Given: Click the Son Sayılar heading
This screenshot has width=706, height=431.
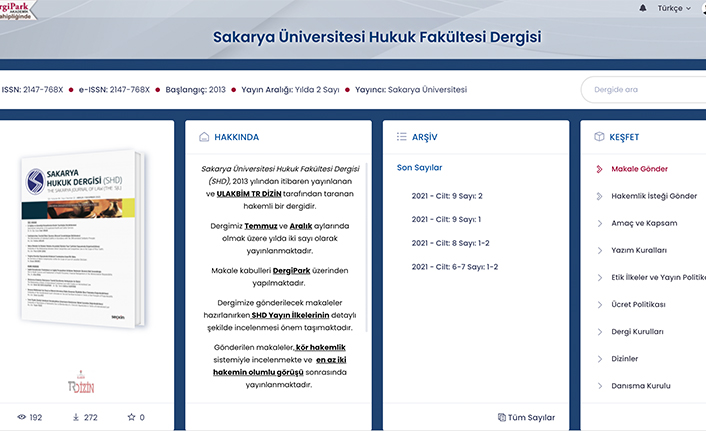Looking at the screenshot, I should (419, 168).
